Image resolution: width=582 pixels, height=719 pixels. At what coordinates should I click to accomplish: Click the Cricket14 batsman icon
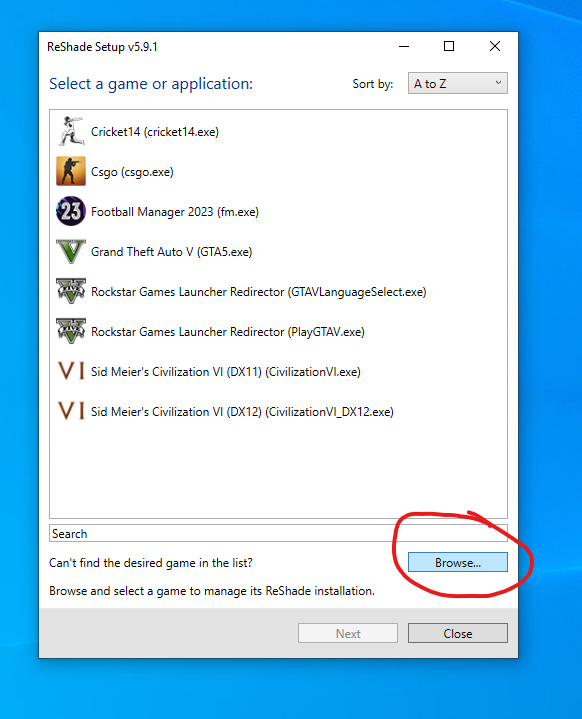click(x=71, y=132)
